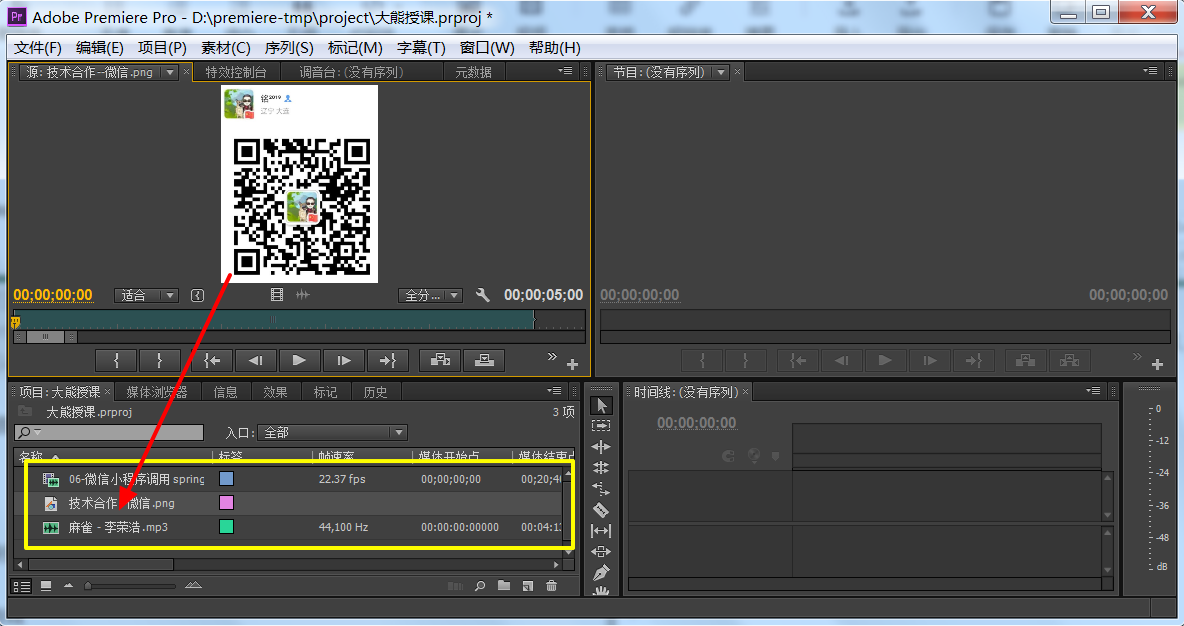The height and width of the screenshot is (626, 1184).
Task: Click the Clear trash icon
Action: click(552, 586)
